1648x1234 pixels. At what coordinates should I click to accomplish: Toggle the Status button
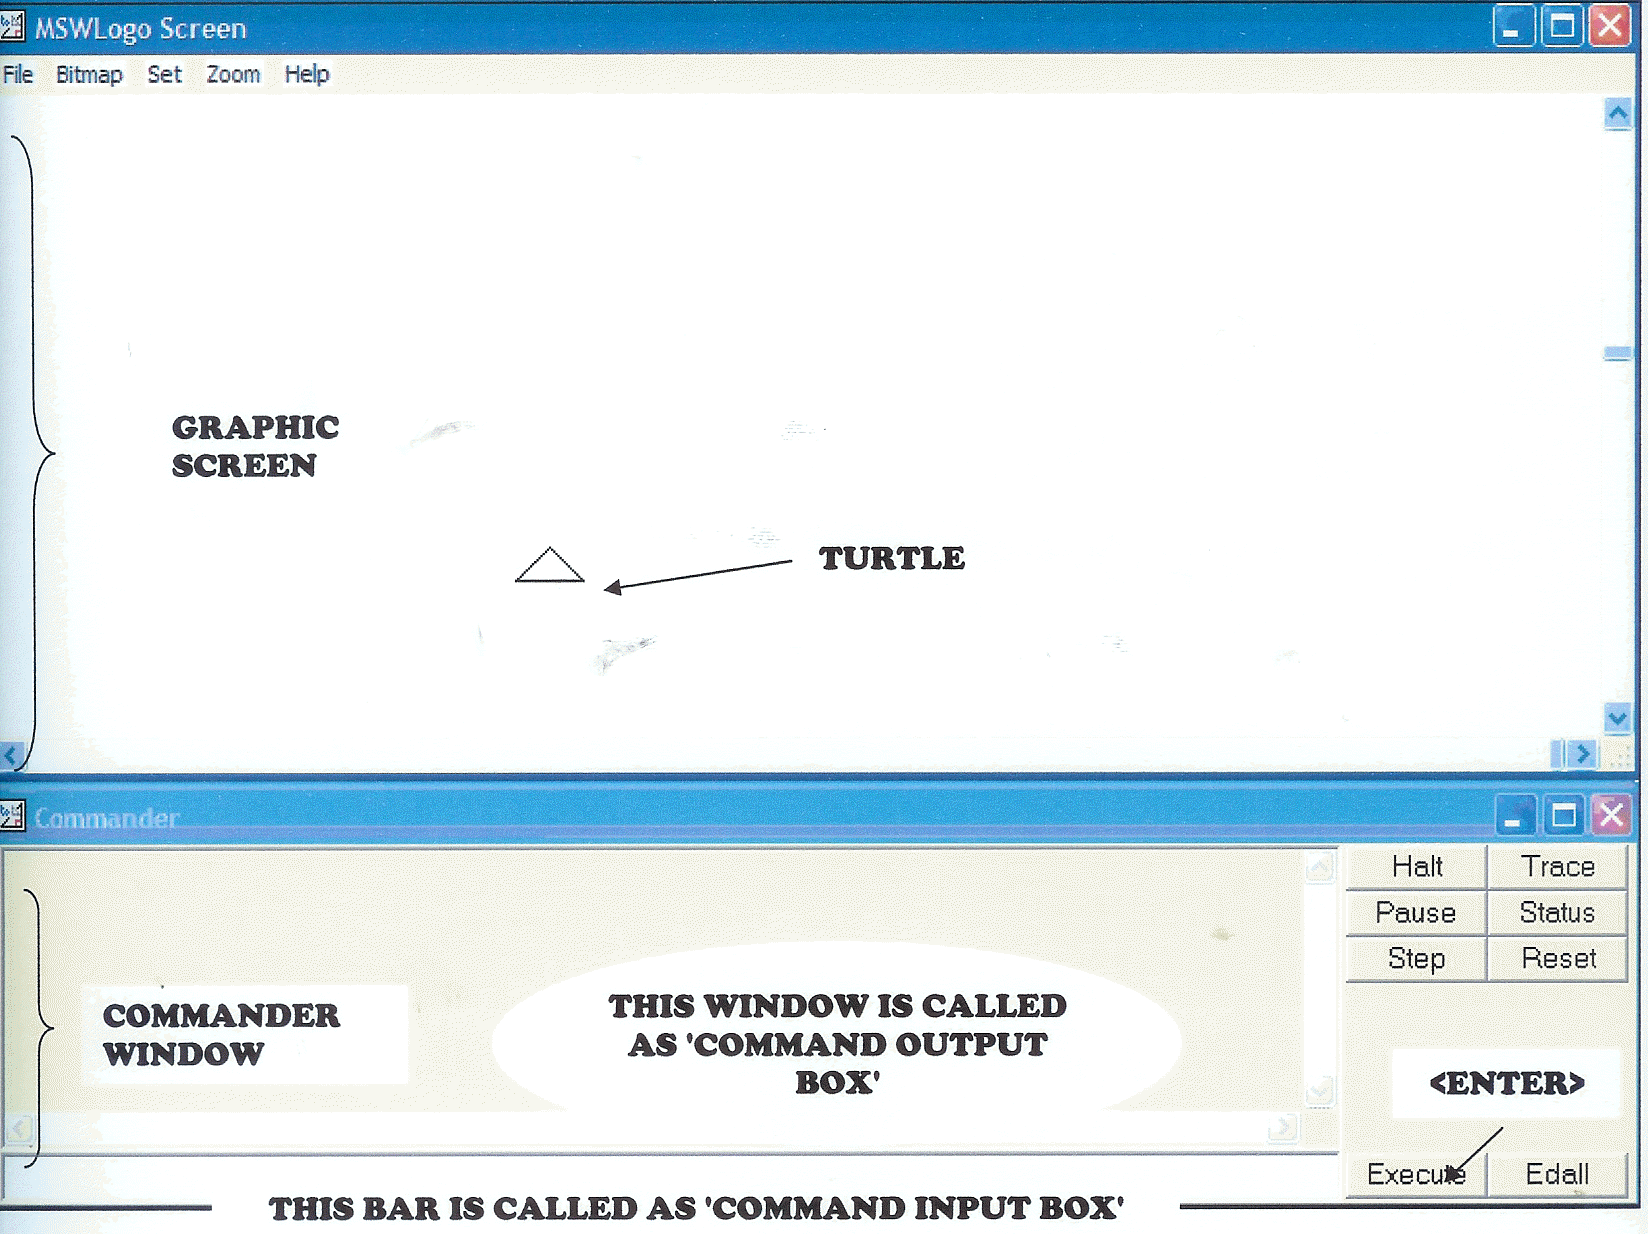pos(1557,912)
